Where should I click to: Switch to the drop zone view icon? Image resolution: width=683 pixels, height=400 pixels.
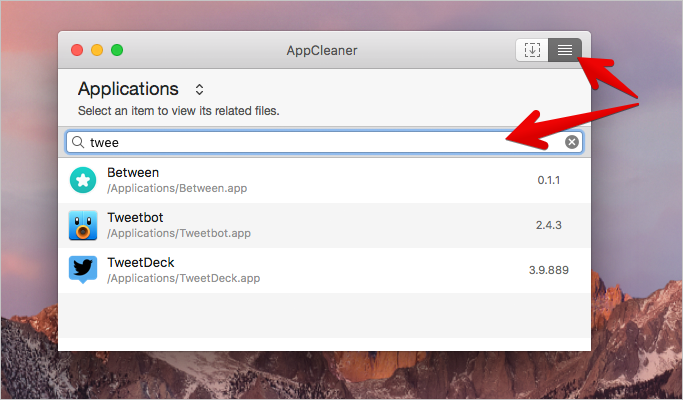532,50
